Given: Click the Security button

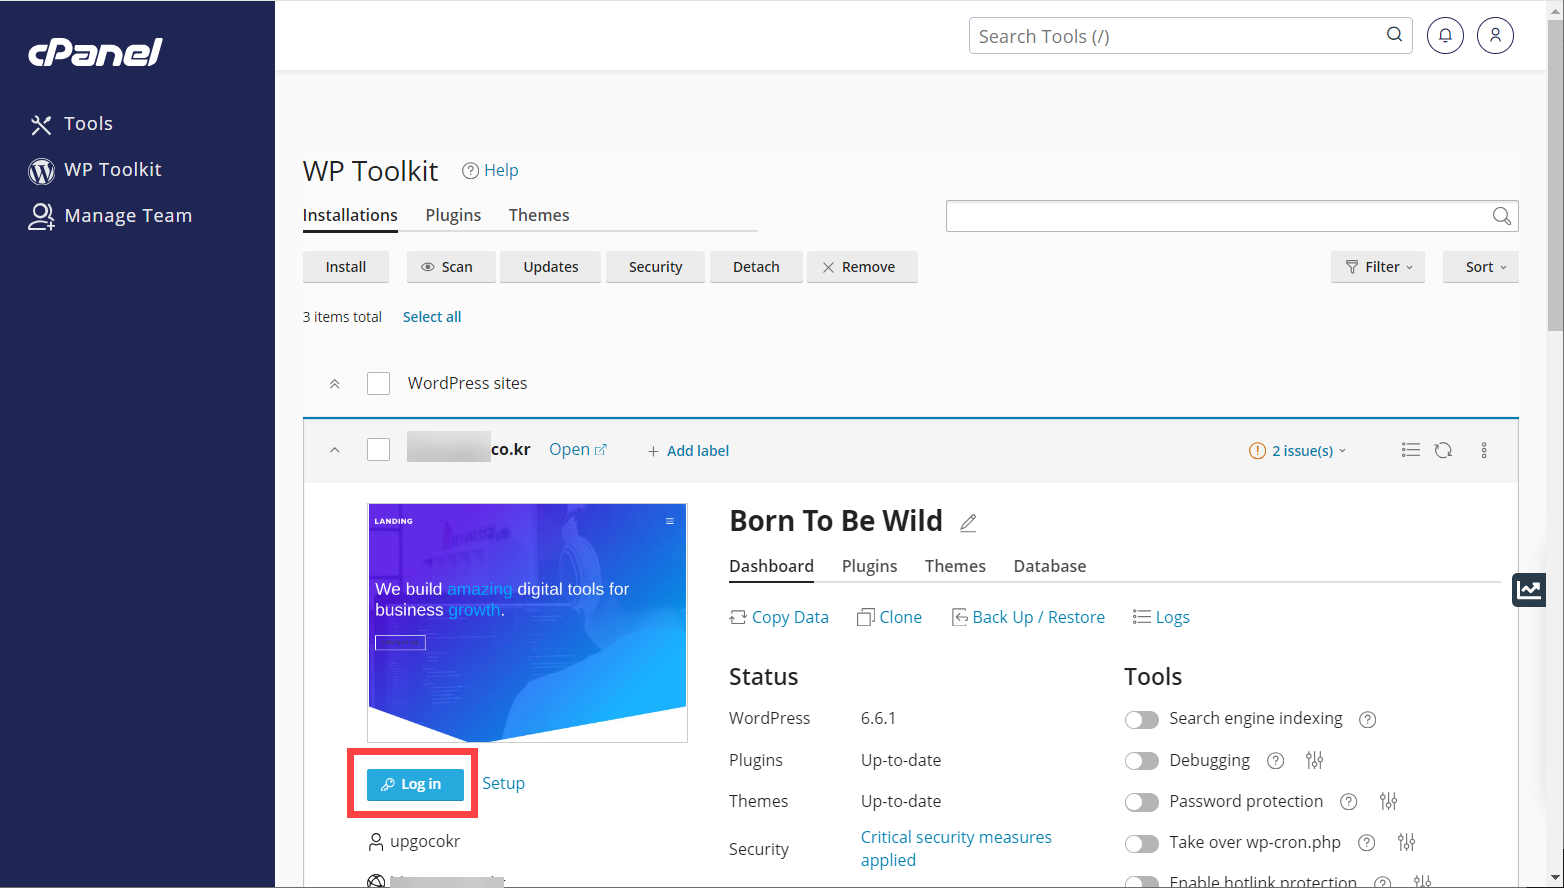Looking at the screenshot, I should [x=656, y=267].
